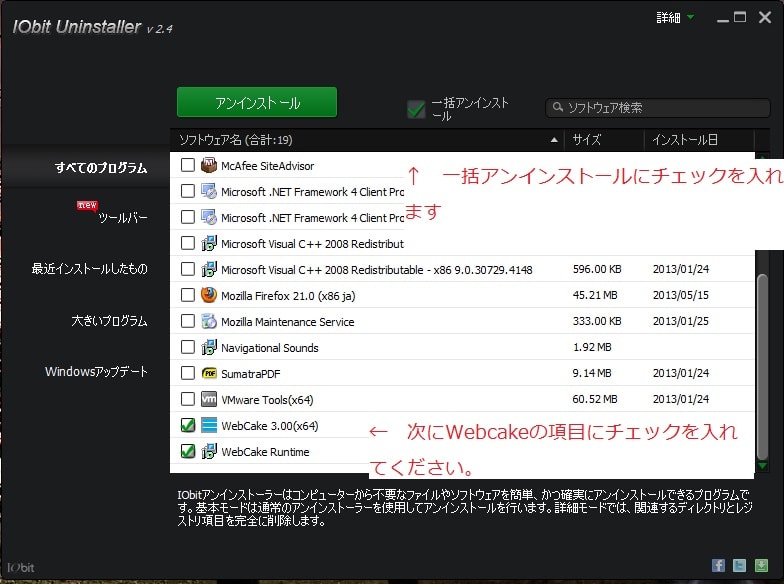Screen dimensions: 784x584
Task: Check the McAfee SiteAdvisor checkbox
Action: 188,165
